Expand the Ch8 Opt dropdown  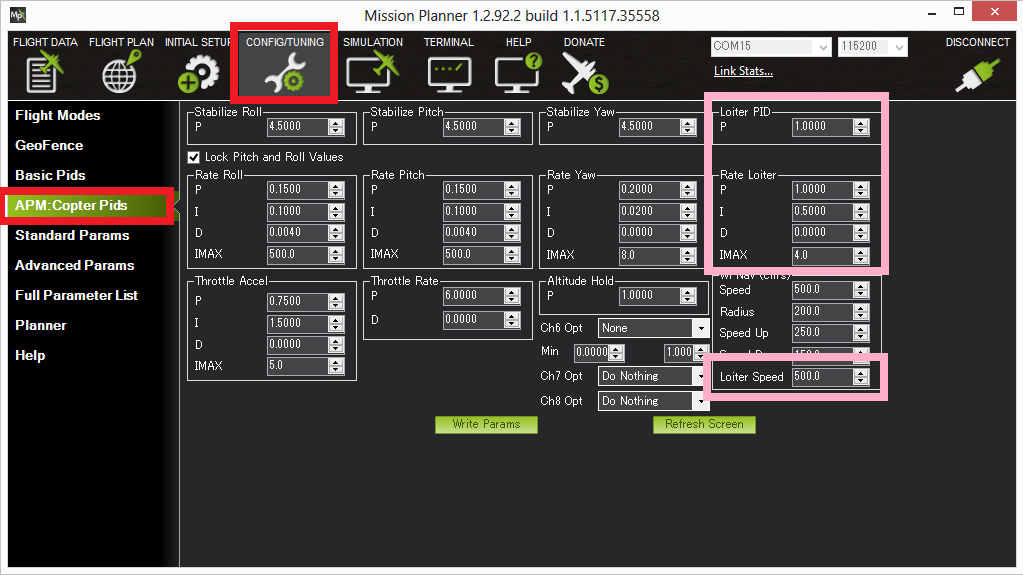coord(700,401)
